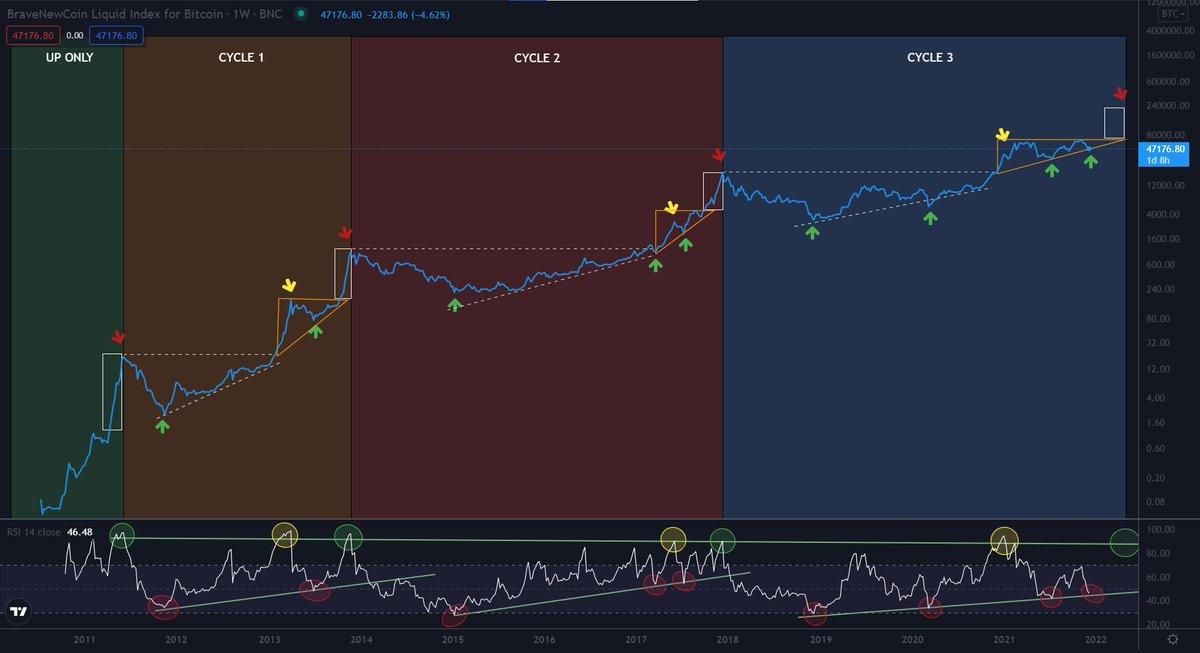
Task: Click 2013 on the time axis
Action: tap(269, 639)
